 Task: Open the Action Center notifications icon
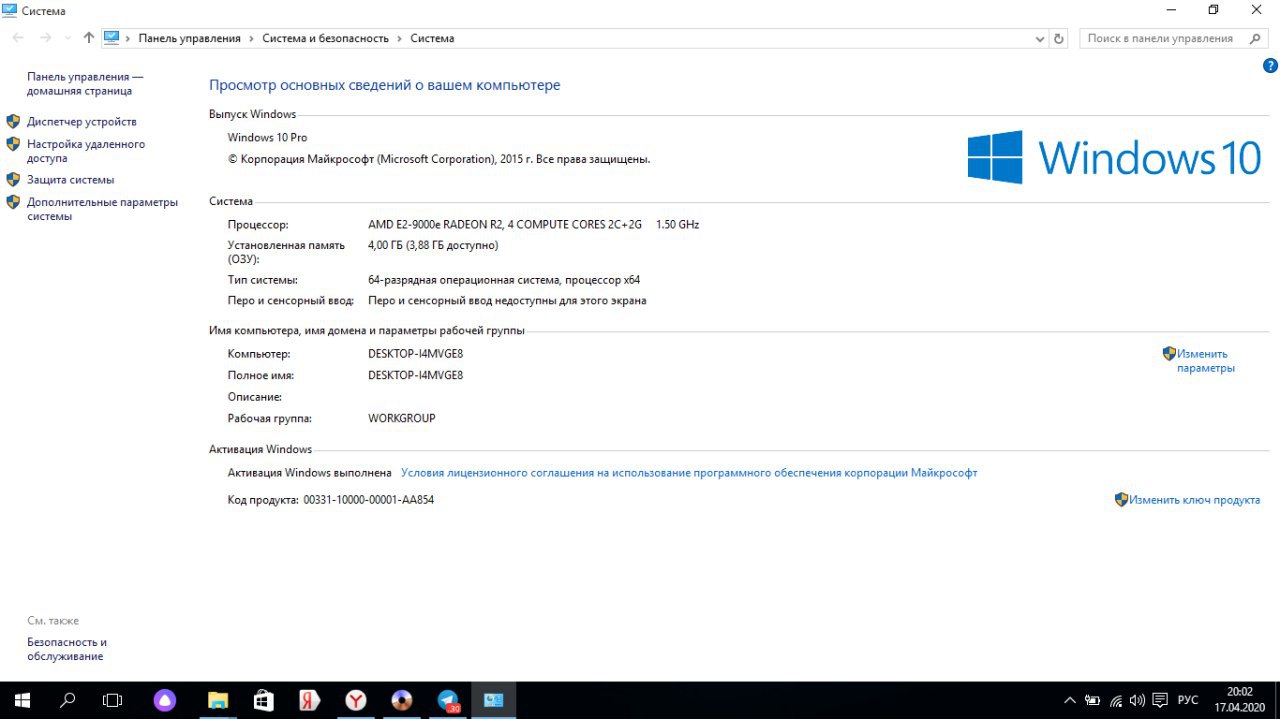point(1160,701)
